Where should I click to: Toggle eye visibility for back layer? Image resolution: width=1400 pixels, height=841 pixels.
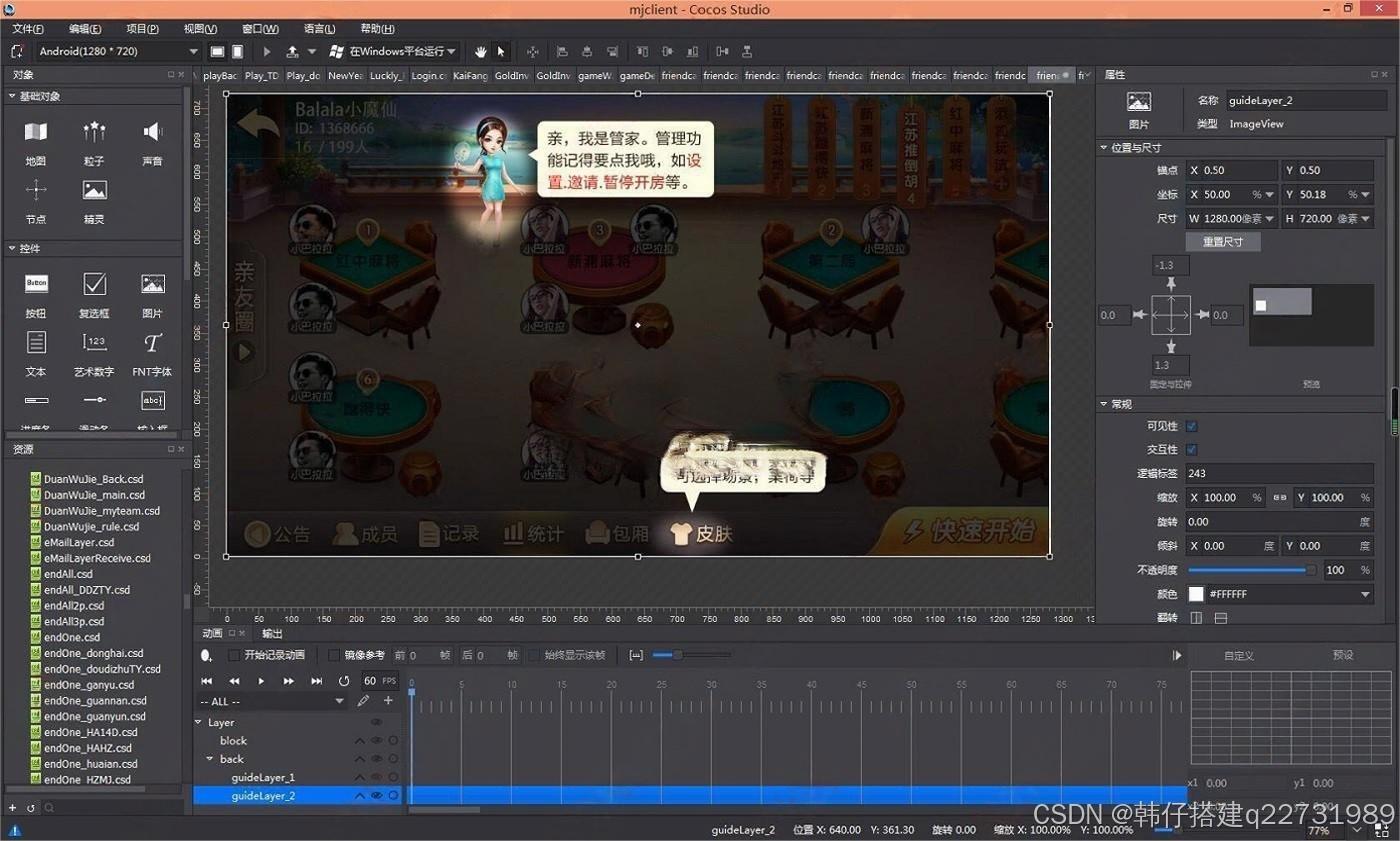click(x=377, y=759)
